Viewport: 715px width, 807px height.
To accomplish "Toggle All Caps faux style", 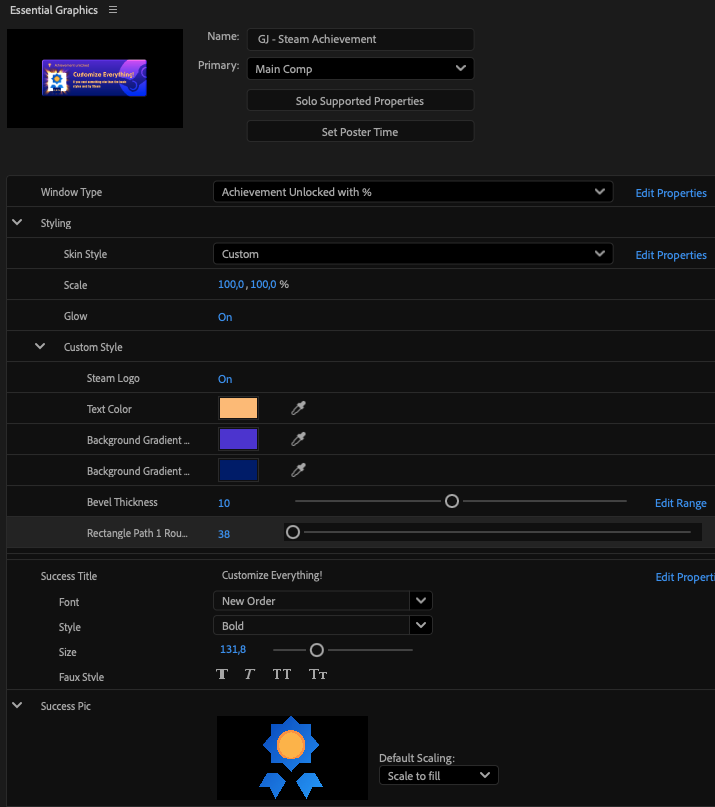I will coord(282,674).
